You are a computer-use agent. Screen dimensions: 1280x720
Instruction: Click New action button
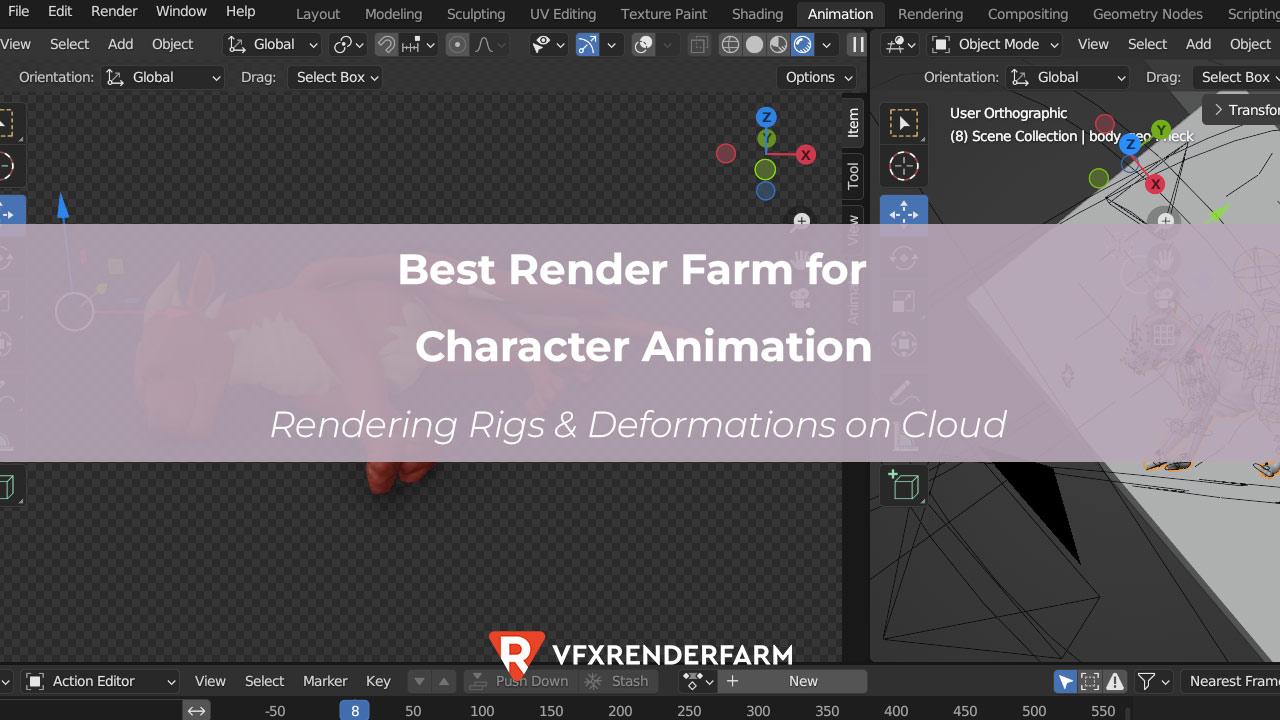[793, 681]
